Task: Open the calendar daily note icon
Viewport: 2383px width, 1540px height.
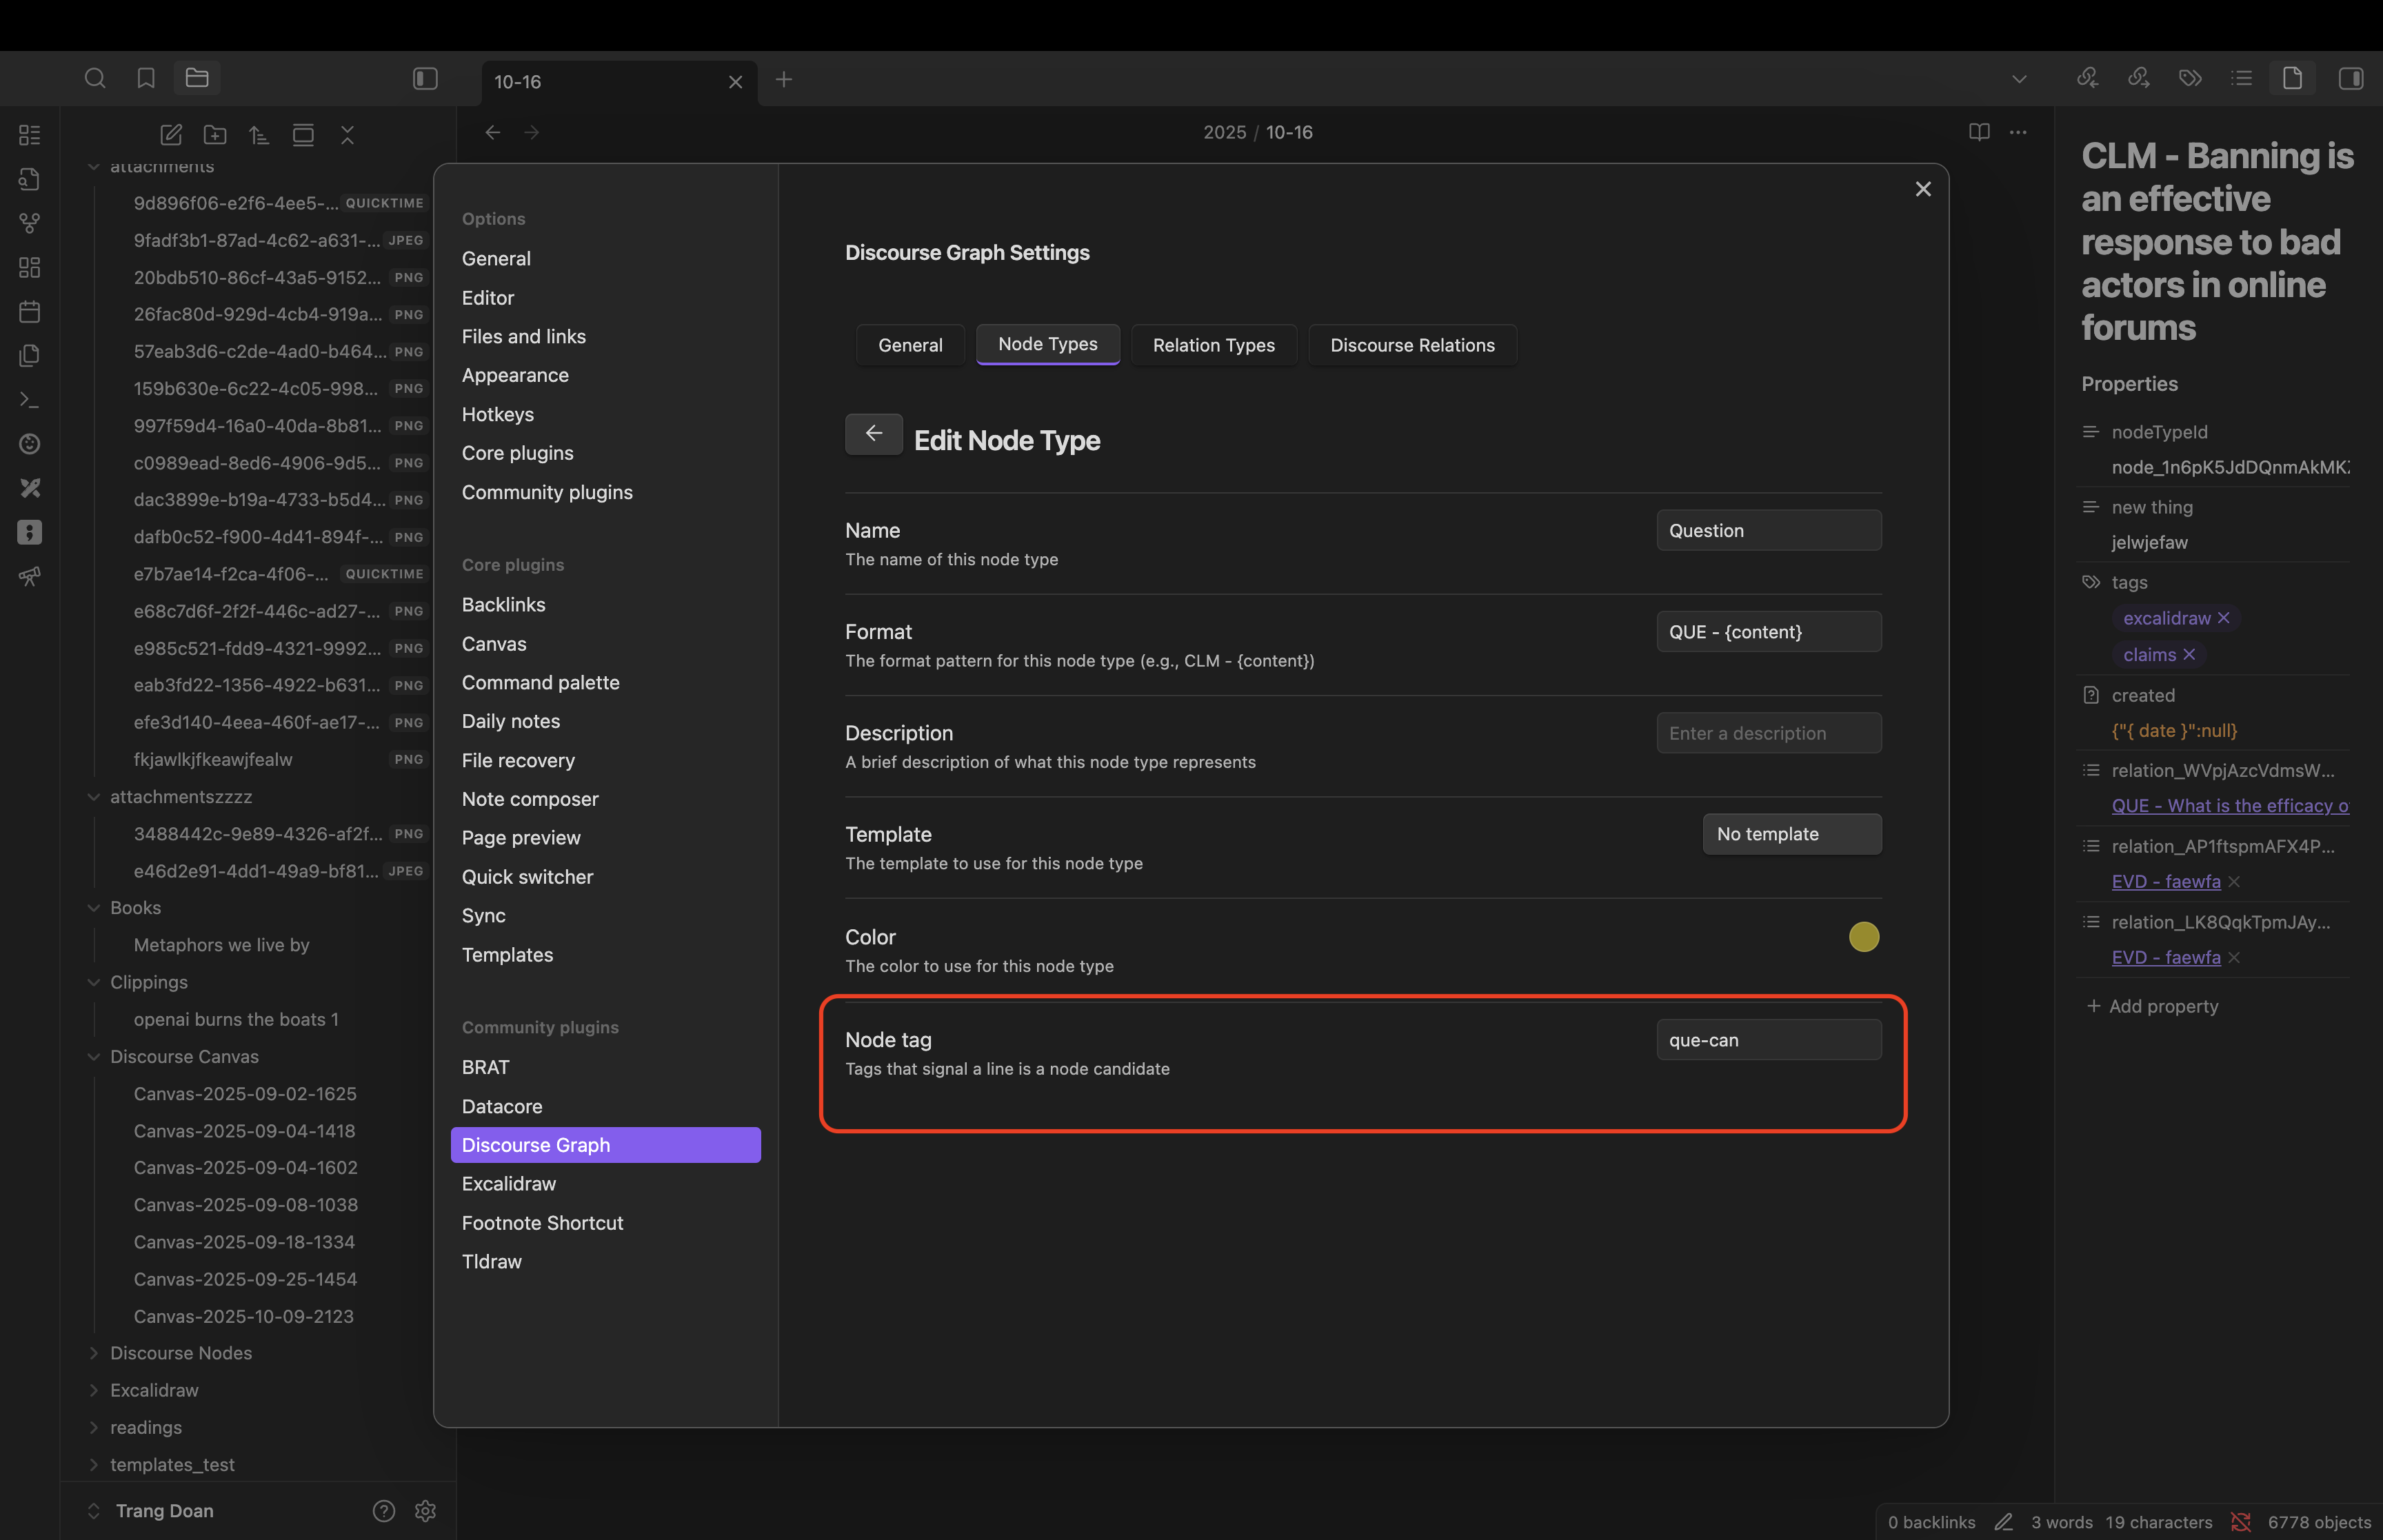Action: pyautogui.click(x=29, y=311)
